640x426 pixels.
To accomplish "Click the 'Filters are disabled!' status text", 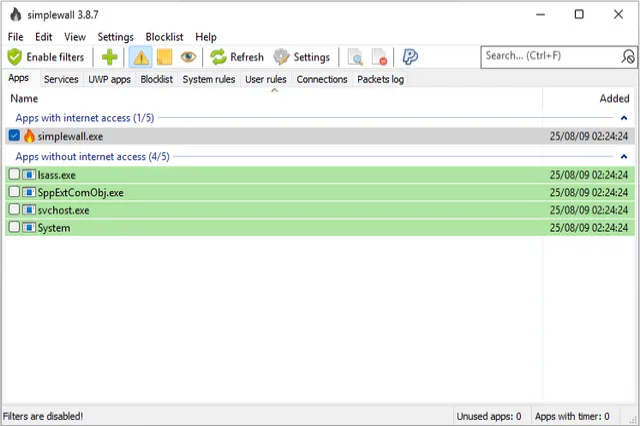I will click(x=43, y=416).
